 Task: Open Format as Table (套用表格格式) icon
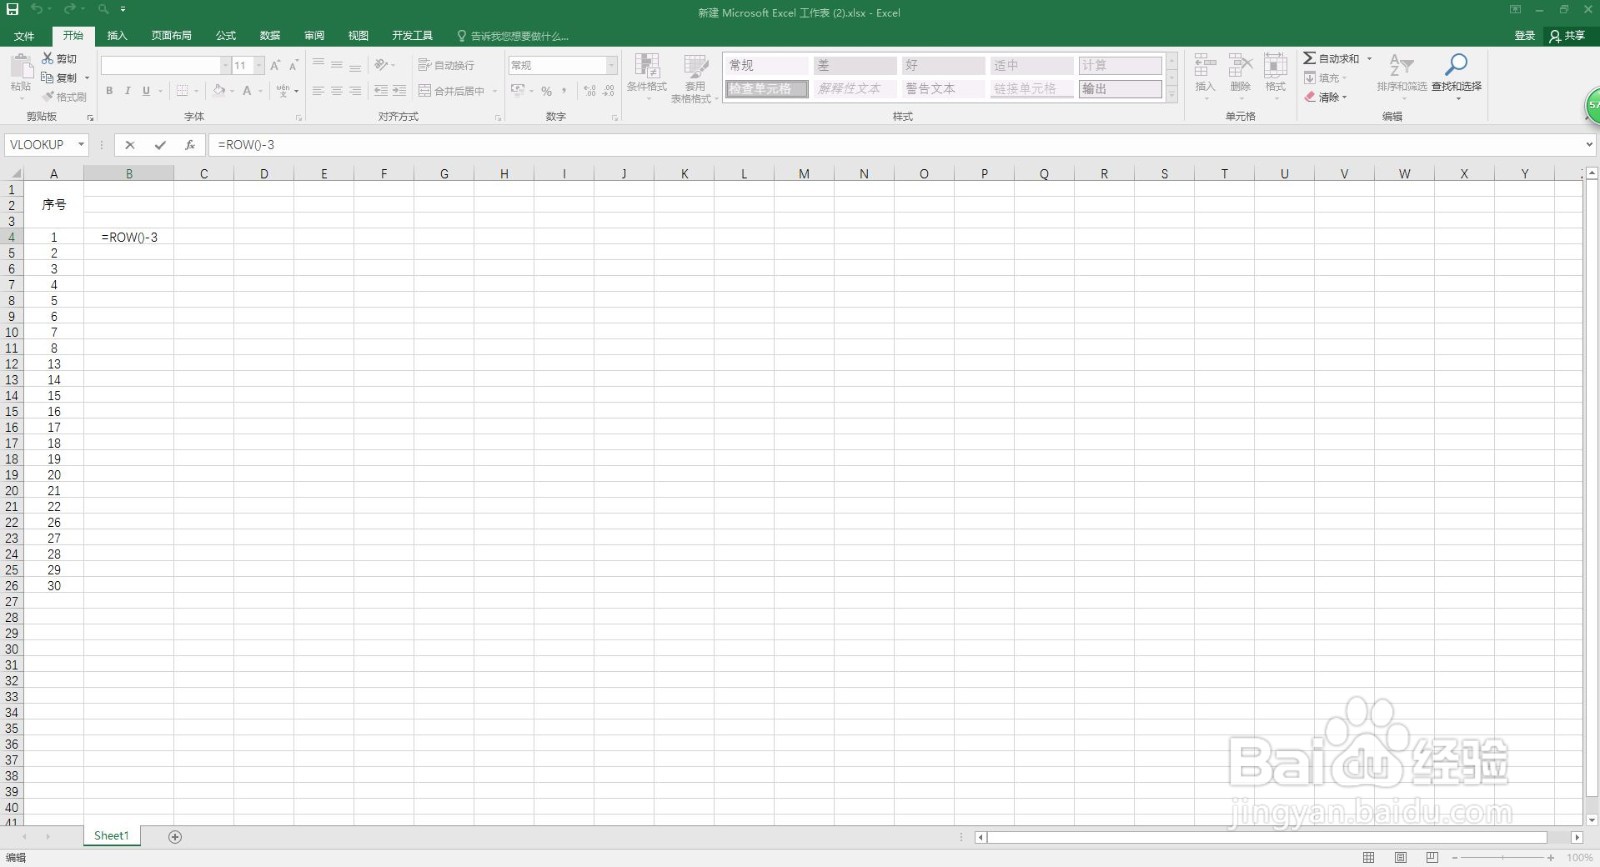click(695, 66)
